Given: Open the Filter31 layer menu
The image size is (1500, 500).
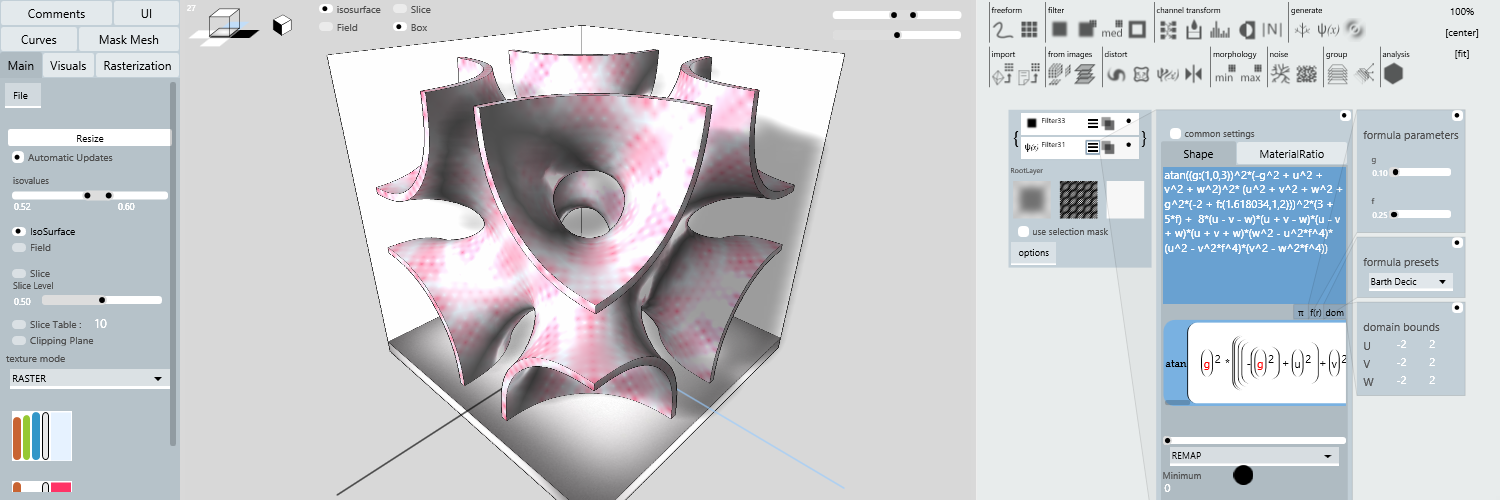Looking at the screenshot, I should pyautogui.click(x=1093, y=147).
